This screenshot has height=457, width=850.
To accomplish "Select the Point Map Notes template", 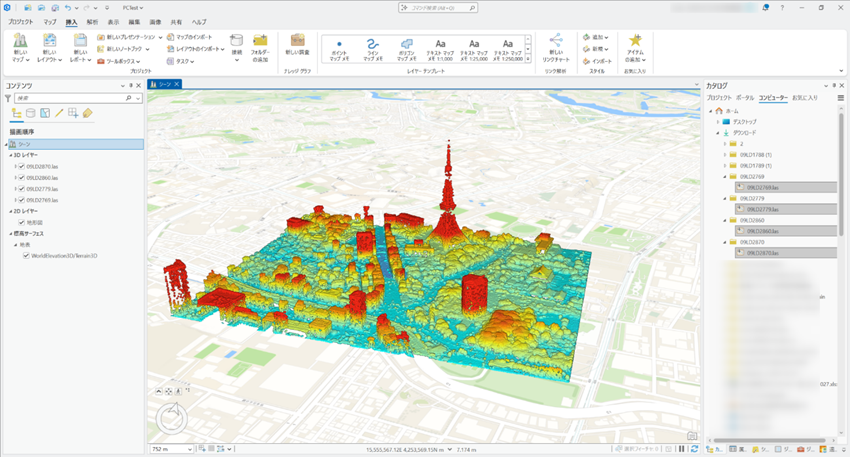I will click(x=339, y=49).
